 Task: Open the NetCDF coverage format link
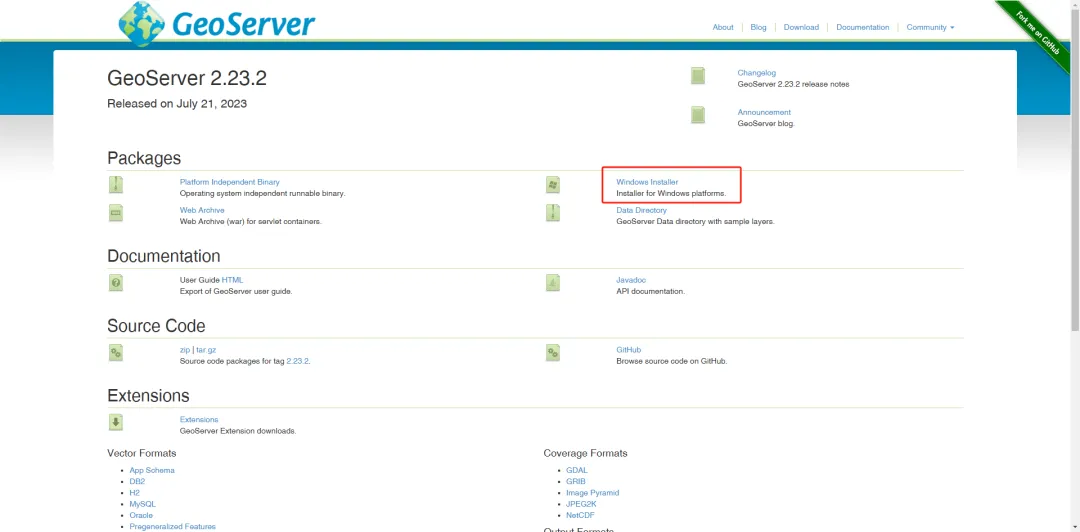(x=580, y=515)
